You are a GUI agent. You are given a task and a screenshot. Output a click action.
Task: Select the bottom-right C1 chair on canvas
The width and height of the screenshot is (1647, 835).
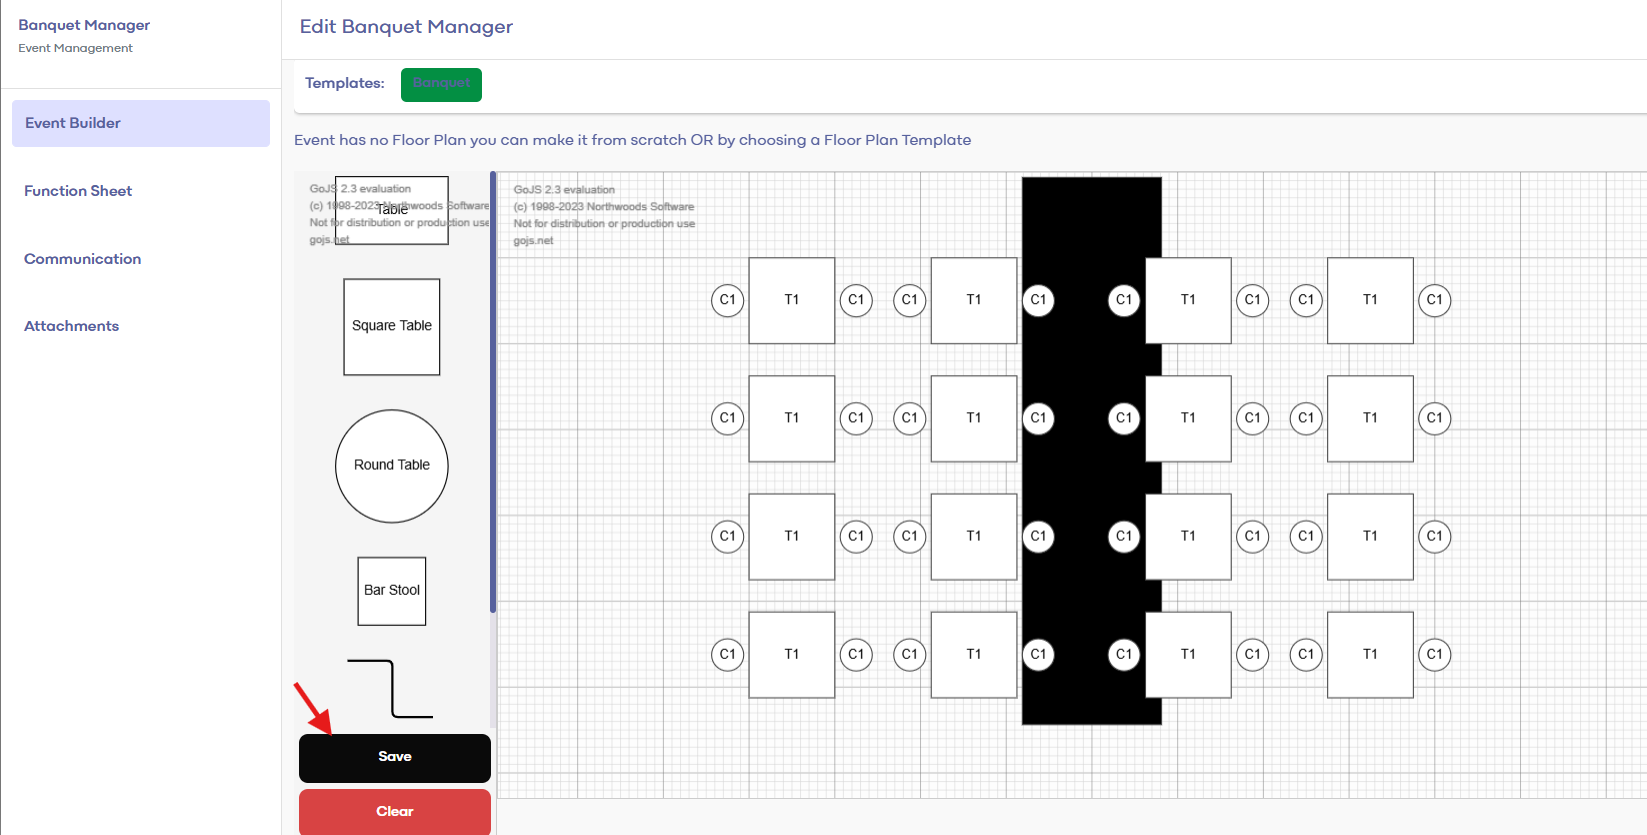pos(1434,654)
